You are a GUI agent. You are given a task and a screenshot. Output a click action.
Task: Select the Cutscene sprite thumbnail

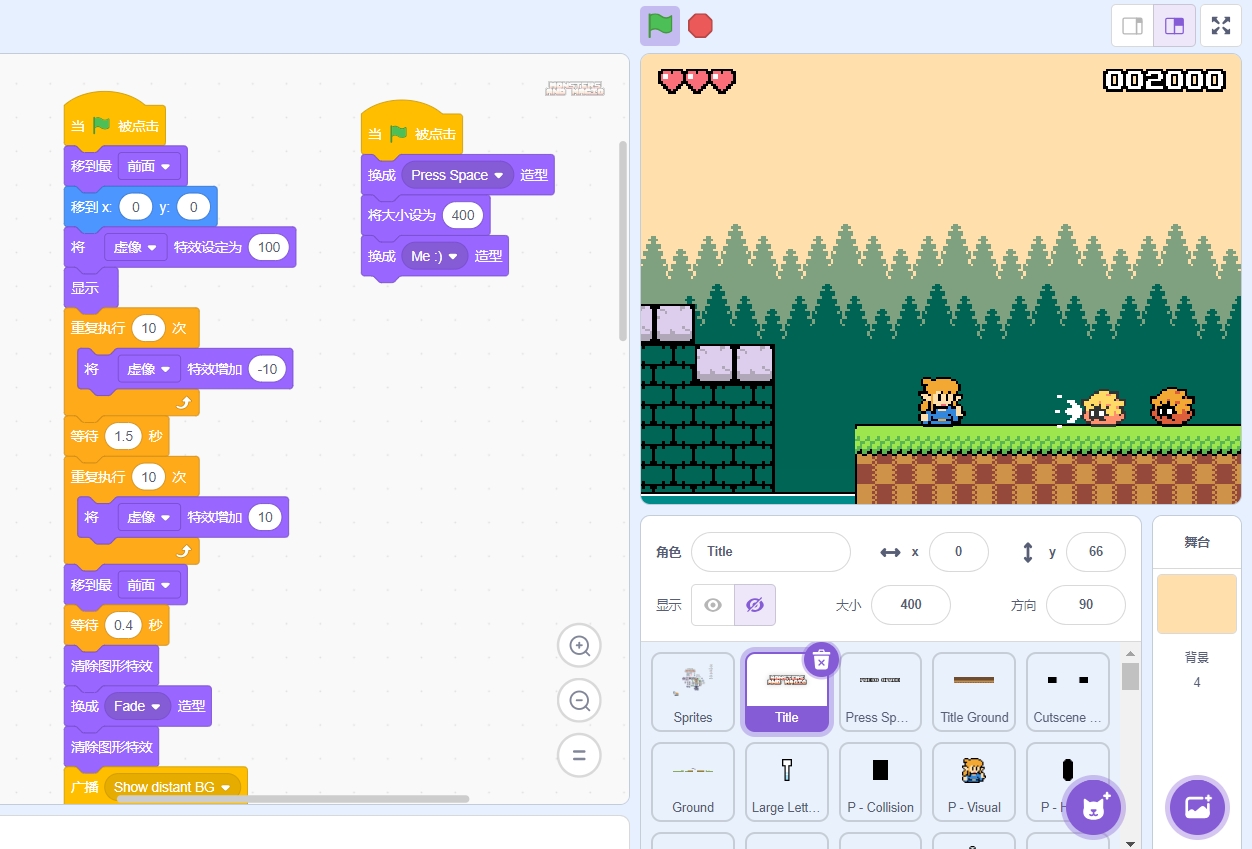pyautogui.click(x=1068, y=692)
